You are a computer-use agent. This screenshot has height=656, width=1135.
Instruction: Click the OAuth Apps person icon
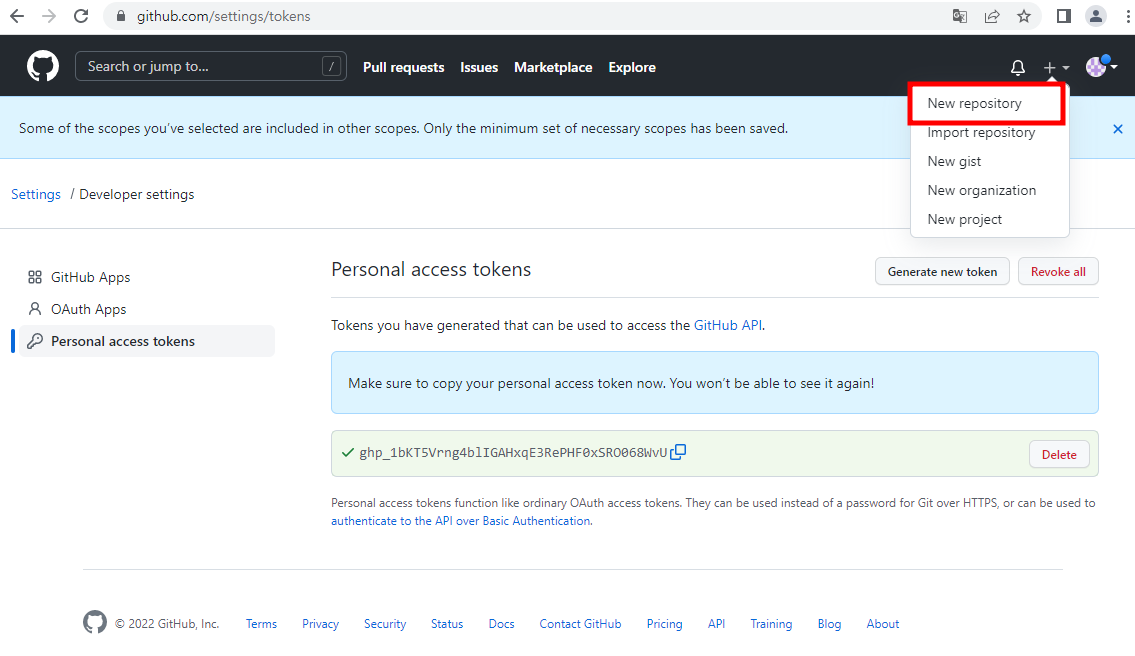[35, 309]
